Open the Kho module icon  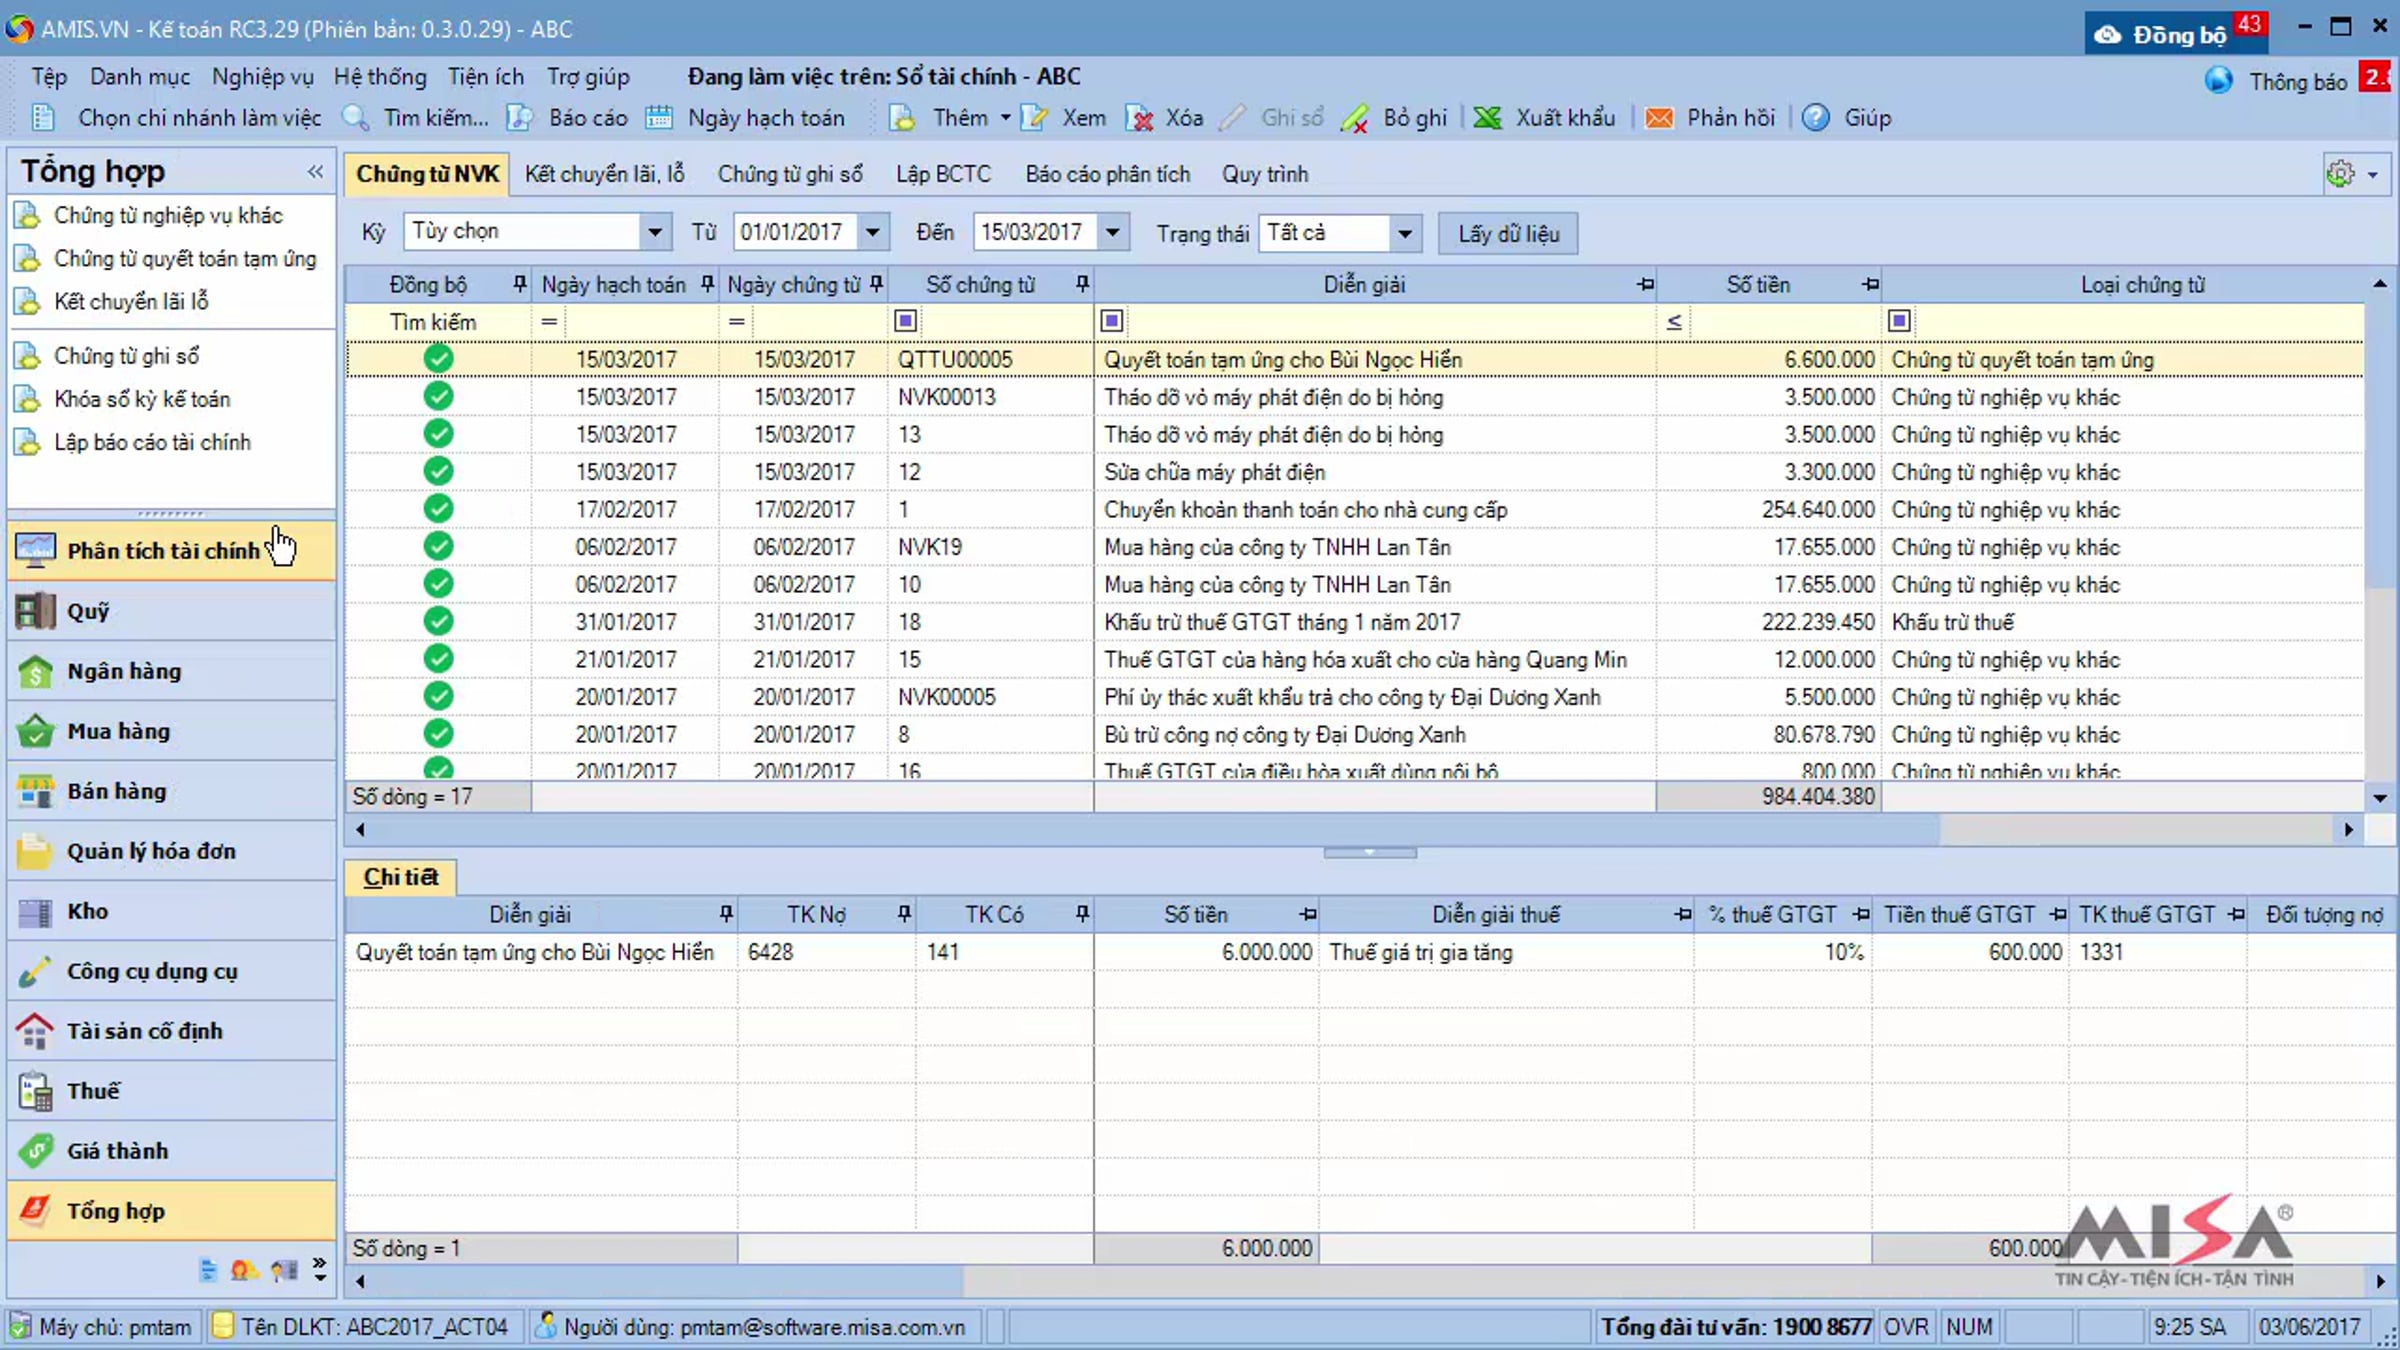tap(35, 911)
